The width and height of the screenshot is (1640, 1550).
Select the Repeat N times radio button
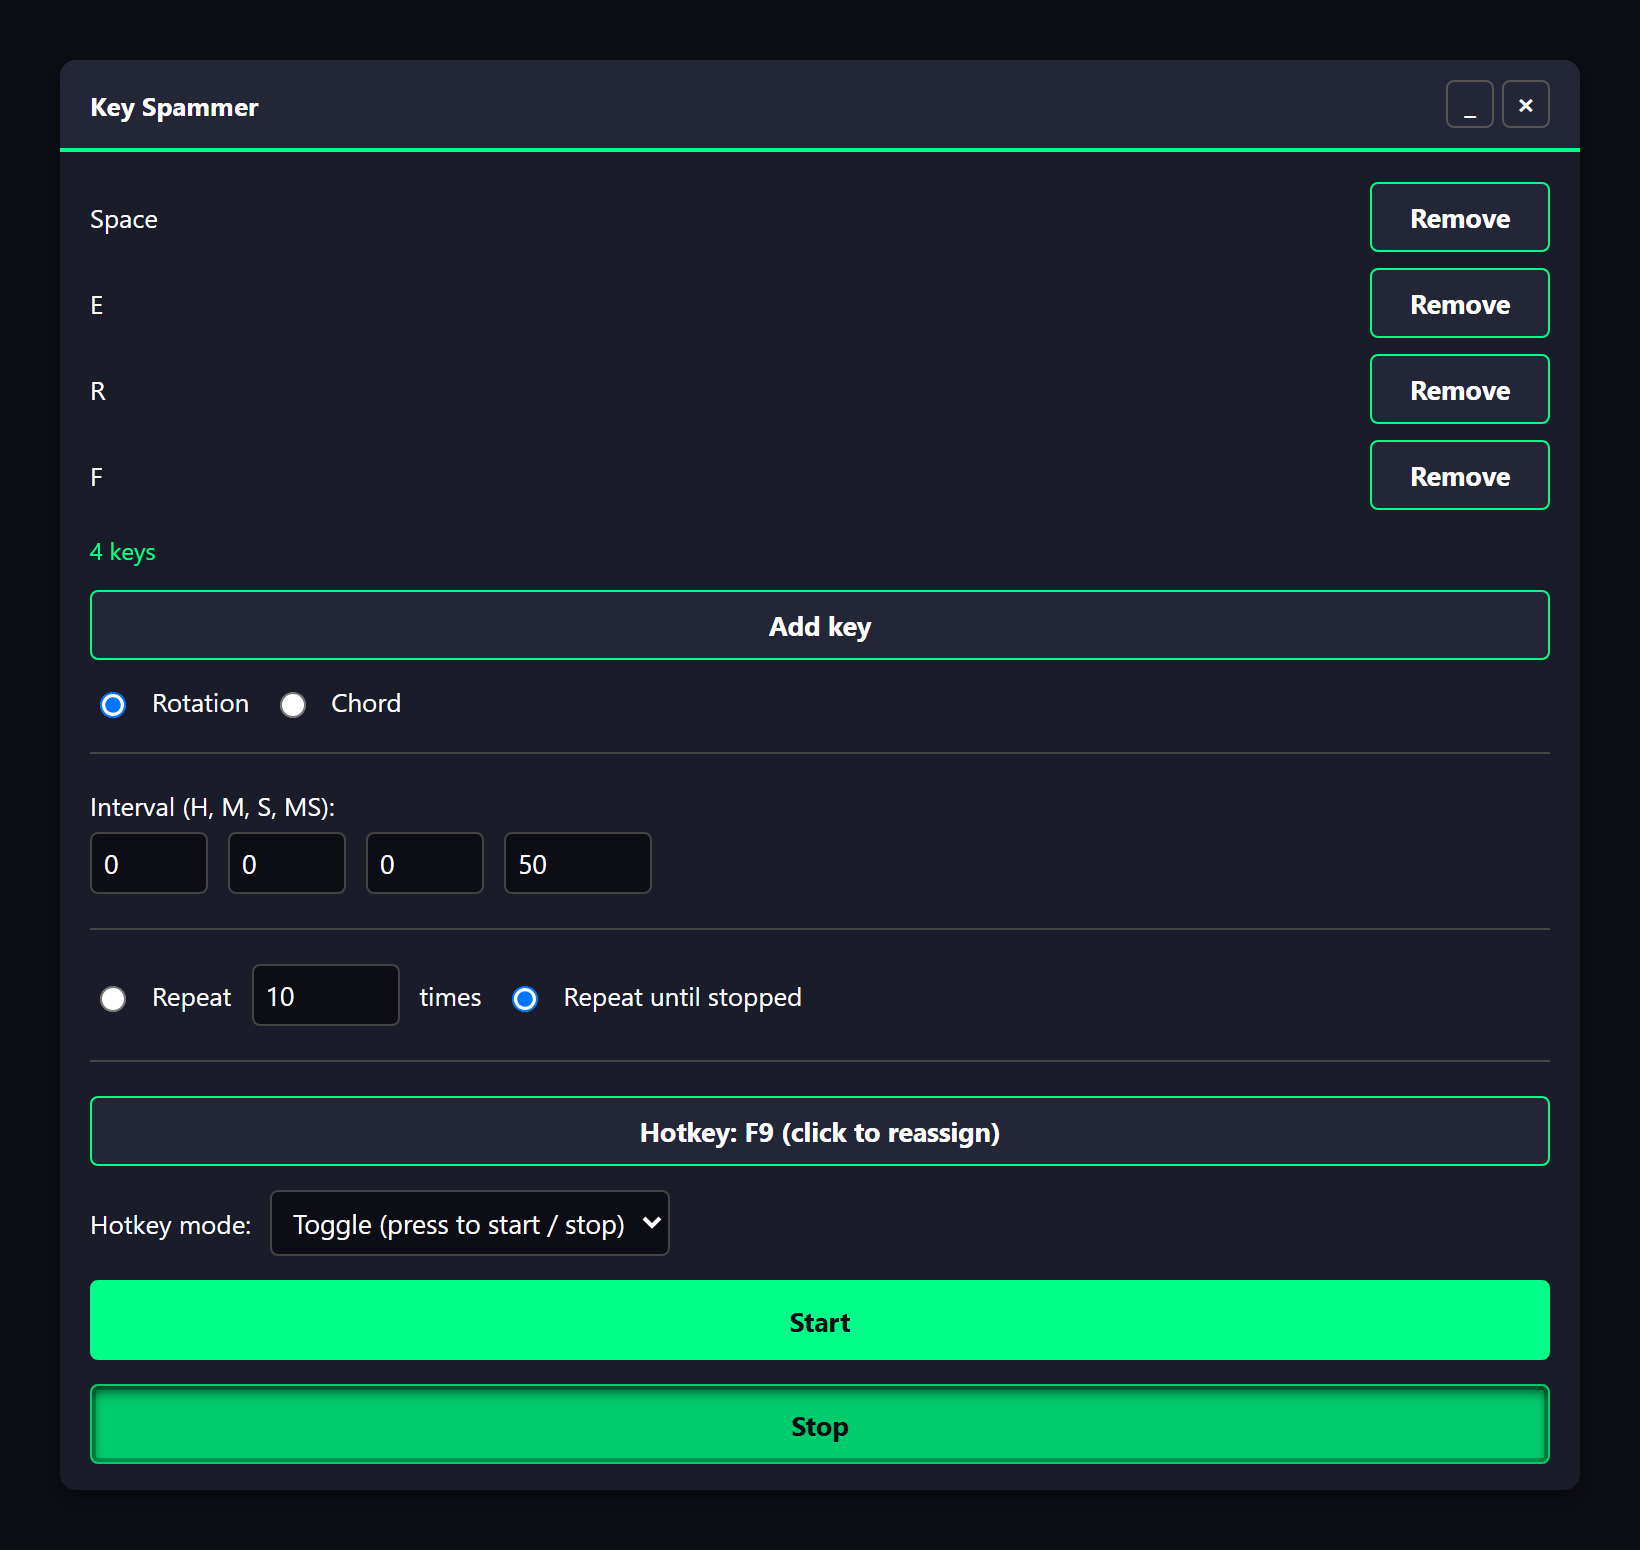[113, 999]
